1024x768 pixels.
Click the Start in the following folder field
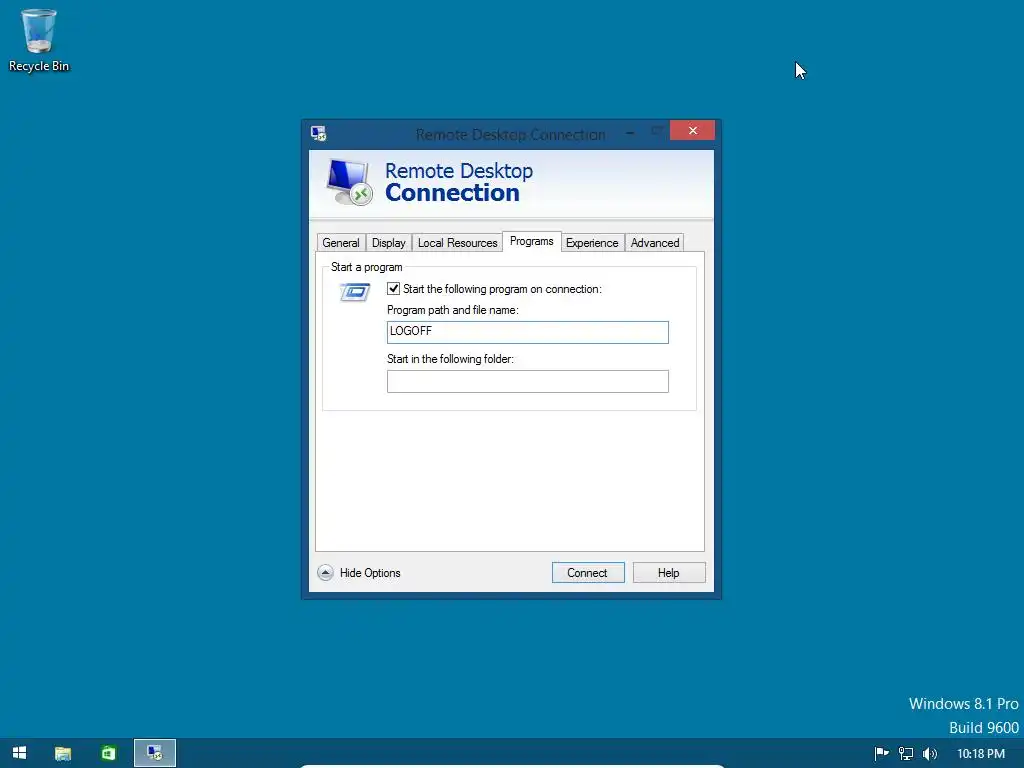click(x=528, y=381)
